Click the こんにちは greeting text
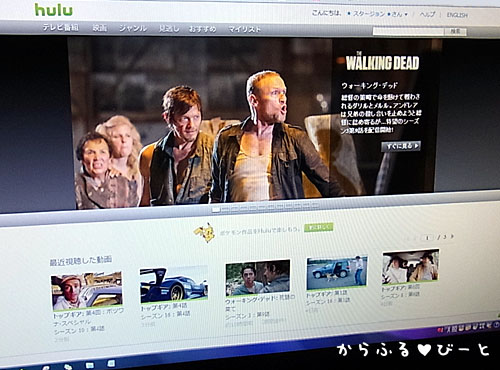500x370 pixels. [327, 13]
